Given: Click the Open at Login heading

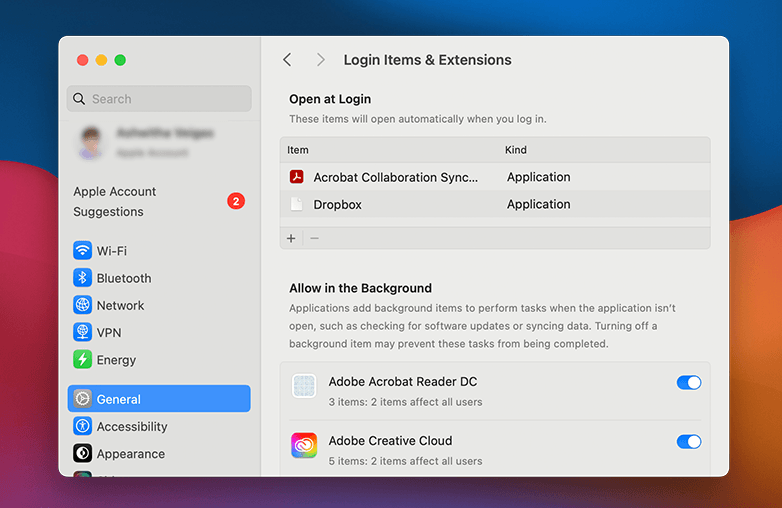Looking at the screenshot, I should coord(330,99).
